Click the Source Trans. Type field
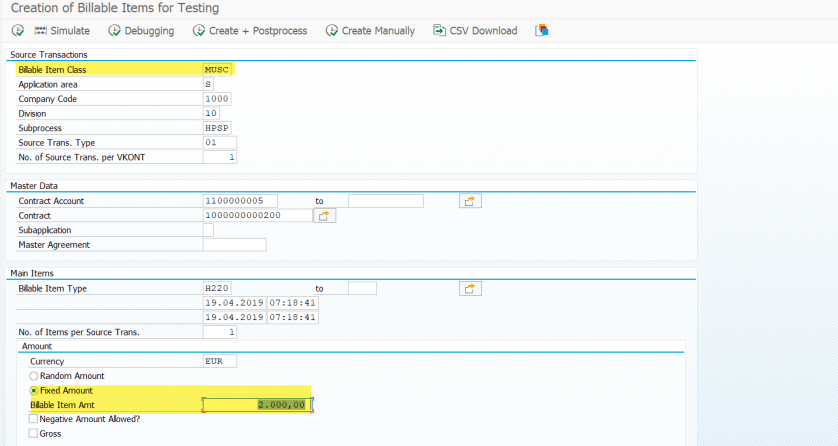Viewport: 838px width, 446px height. click(x=220, y=143)
